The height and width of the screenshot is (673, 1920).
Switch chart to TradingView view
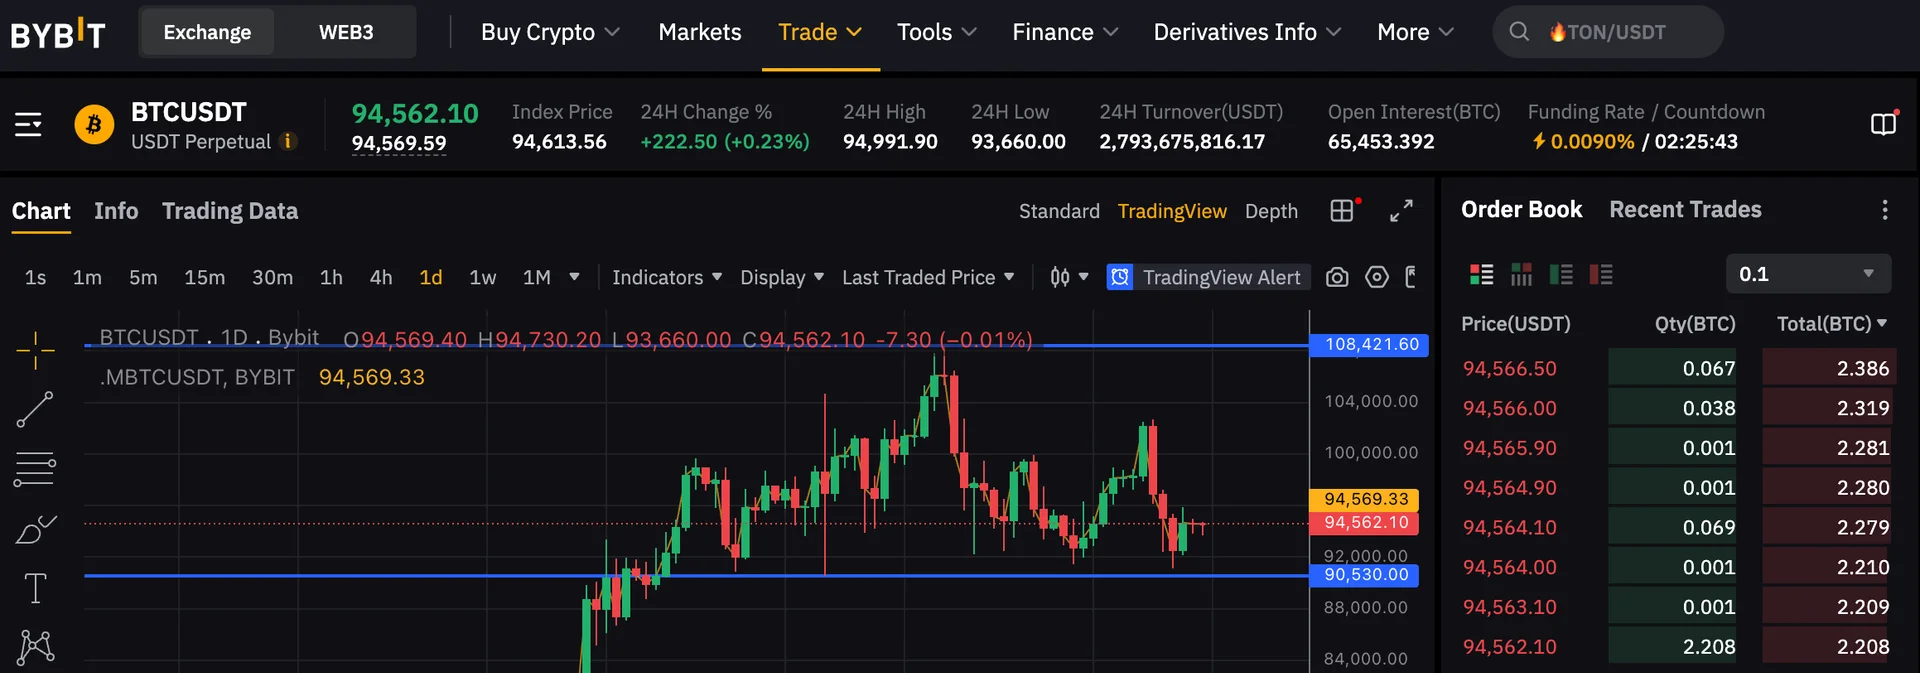tap(1172, 211)
